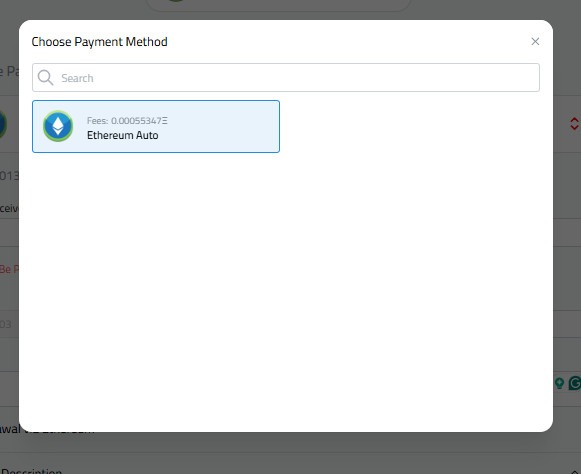Click the Choose Payment Method title

point(99,42)
